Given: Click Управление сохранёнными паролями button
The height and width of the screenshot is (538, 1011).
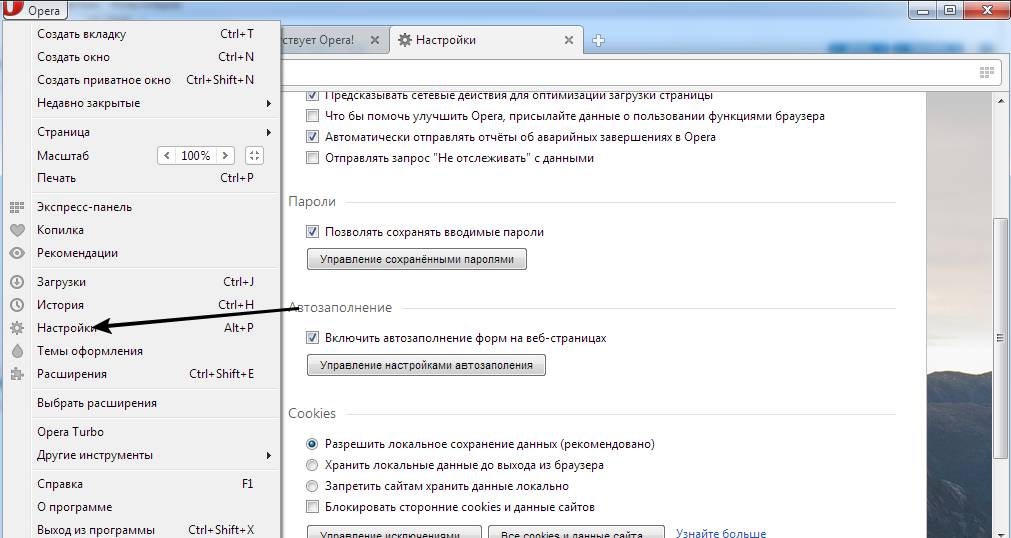Looking at the screenshot, I should click(x=416, y=260).
